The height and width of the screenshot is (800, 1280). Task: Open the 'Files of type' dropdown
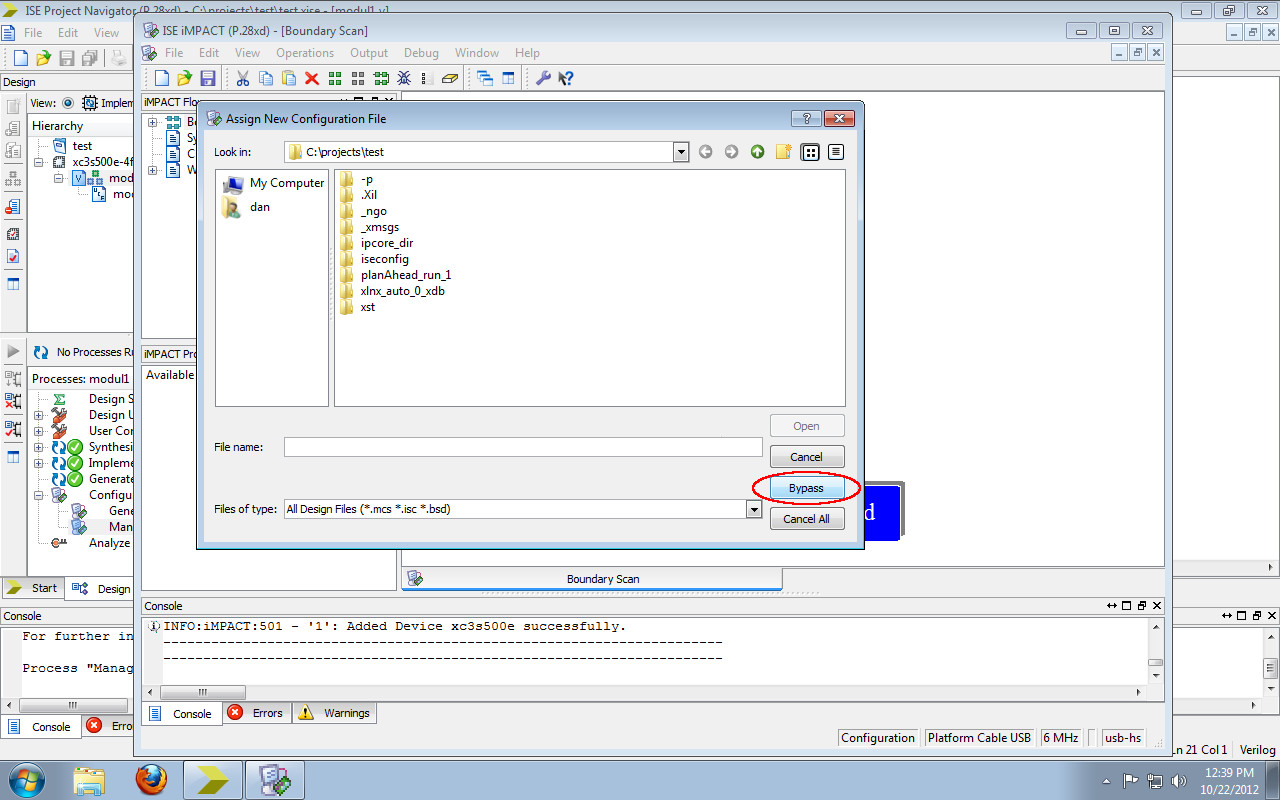(755, 509)
